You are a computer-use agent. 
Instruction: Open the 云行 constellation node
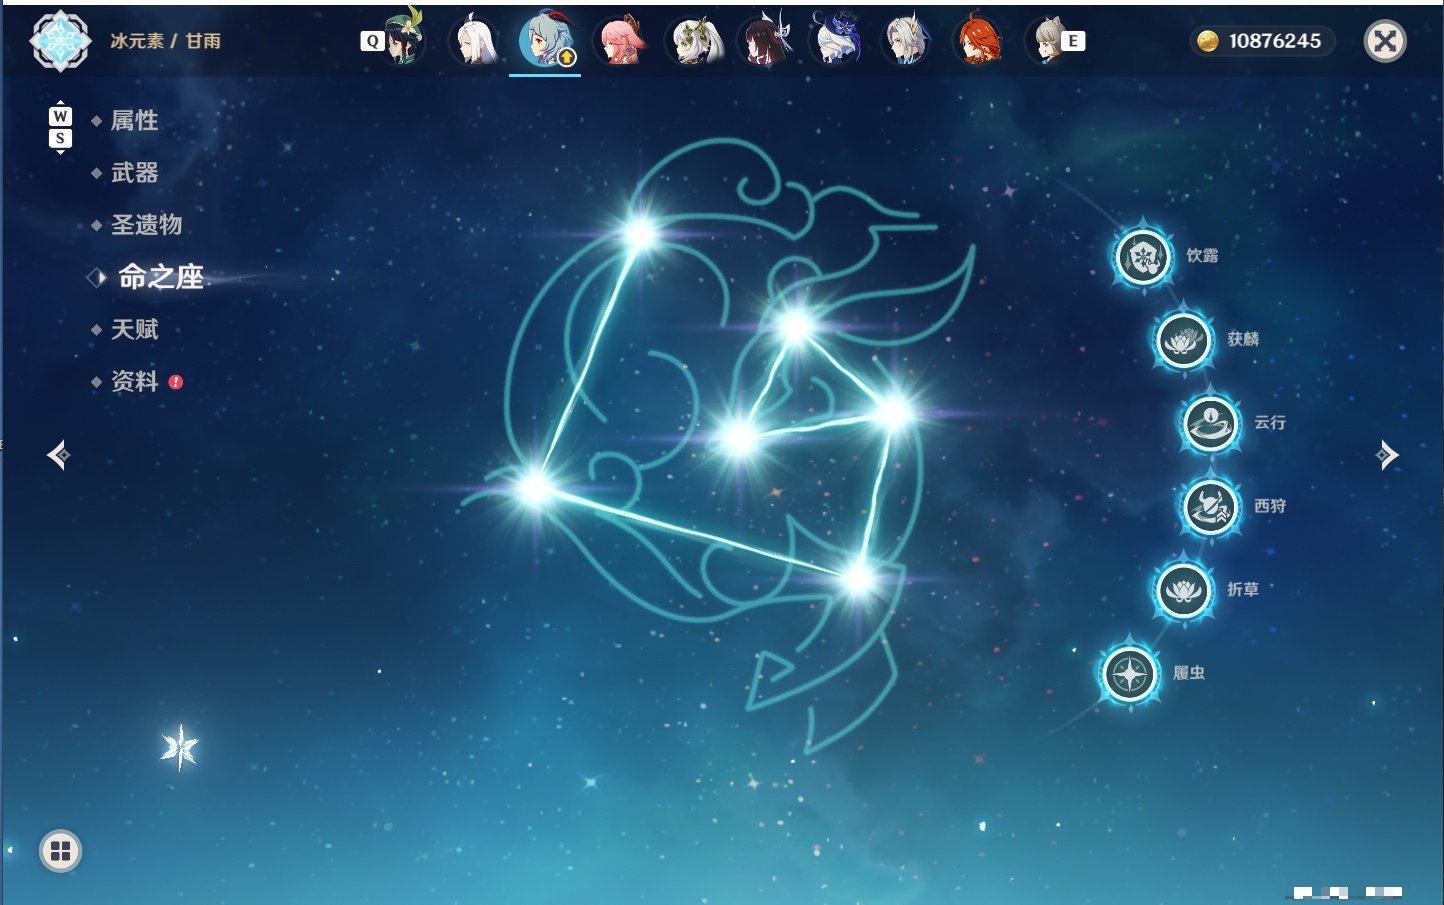tap(1210, 423)
